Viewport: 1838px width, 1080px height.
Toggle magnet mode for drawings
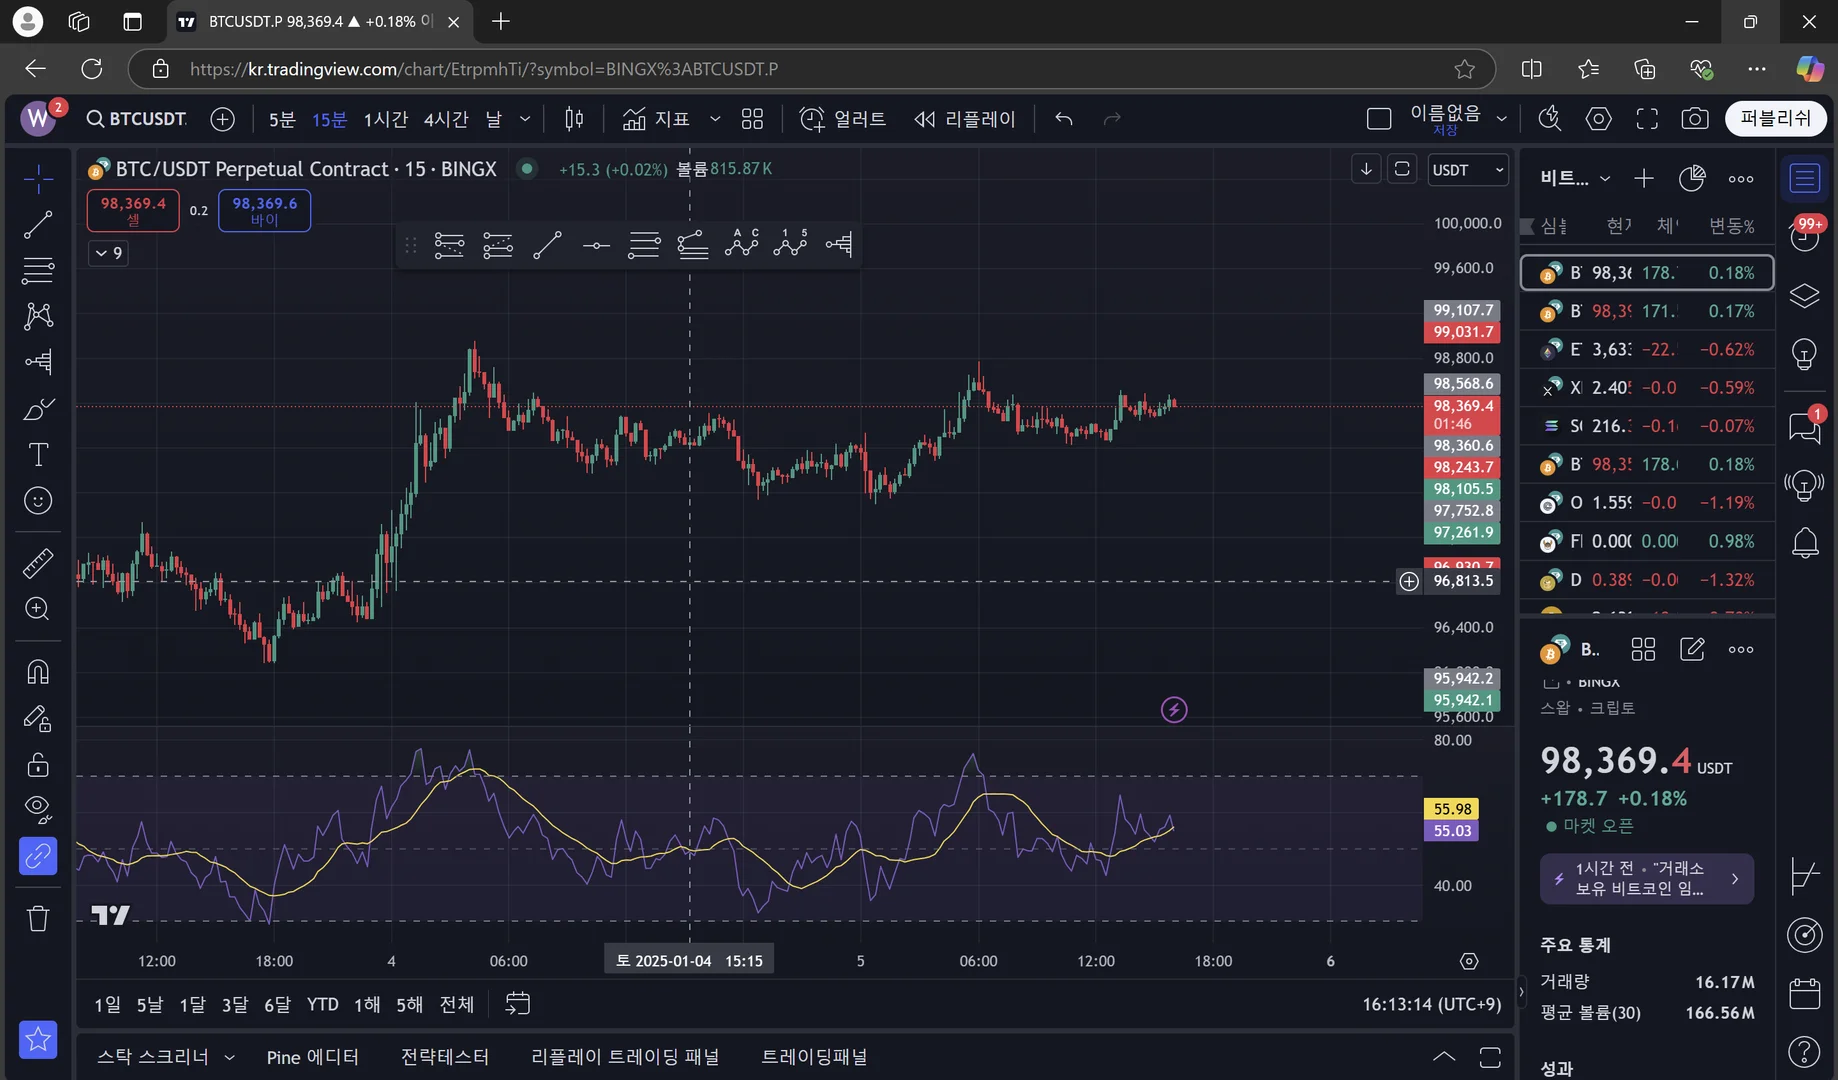click(x=38, y=672)
